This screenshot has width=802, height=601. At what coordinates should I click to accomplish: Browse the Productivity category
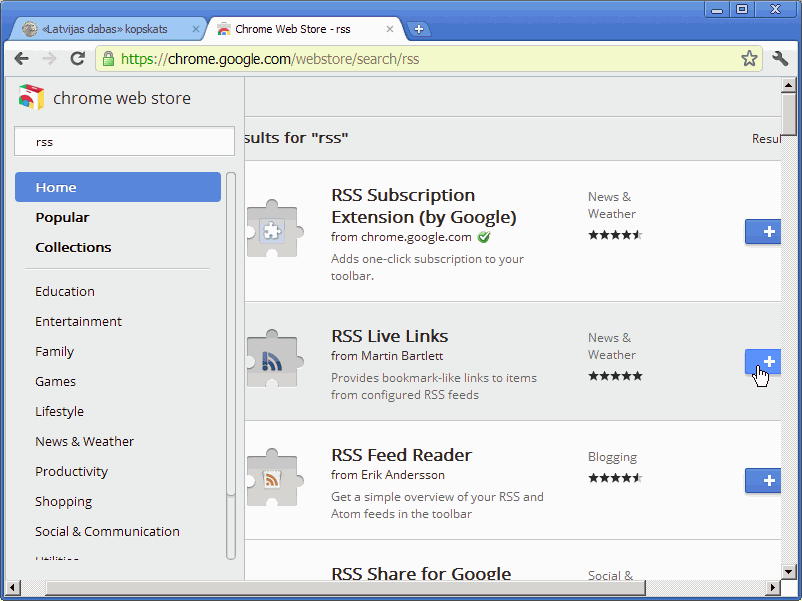pos(72,472)
